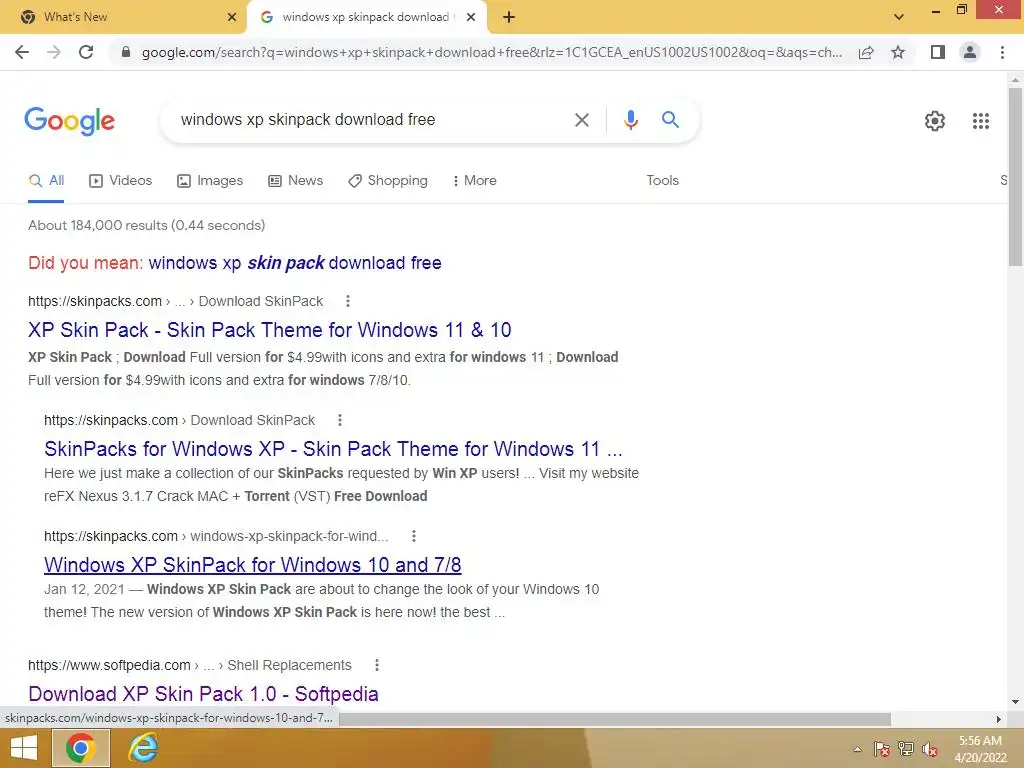Image resolution: width=1024 pixels, height=768 pixels.
Task: Clear the search box with the X
Action: pos(581,120)
